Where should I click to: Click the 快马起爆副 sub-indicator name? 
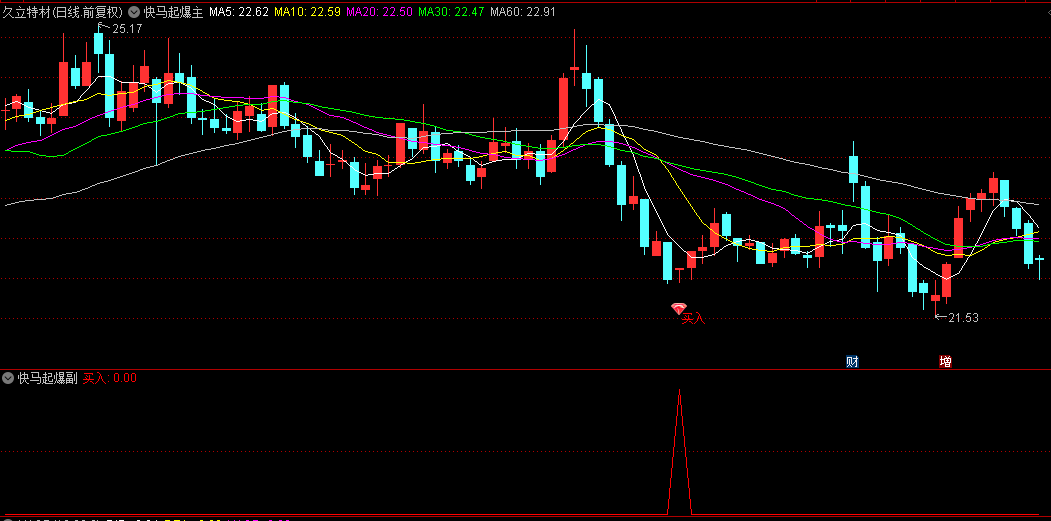tap(48, 378)
